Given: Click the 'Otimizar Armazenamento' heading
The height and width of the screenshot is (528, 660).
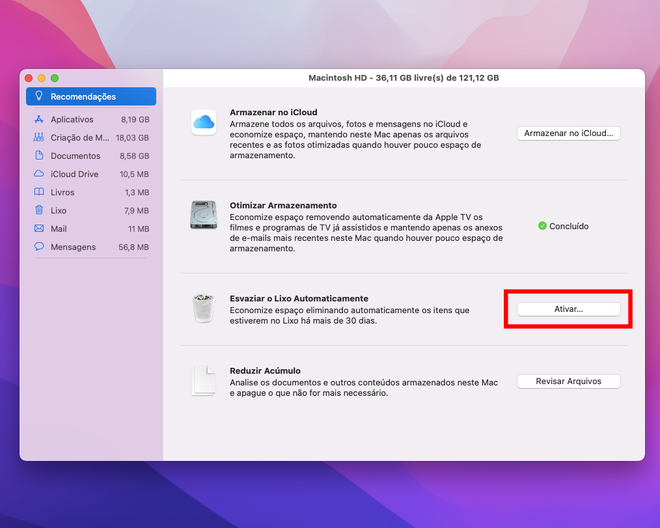Looking at the screenshot, I should point(283,205).
